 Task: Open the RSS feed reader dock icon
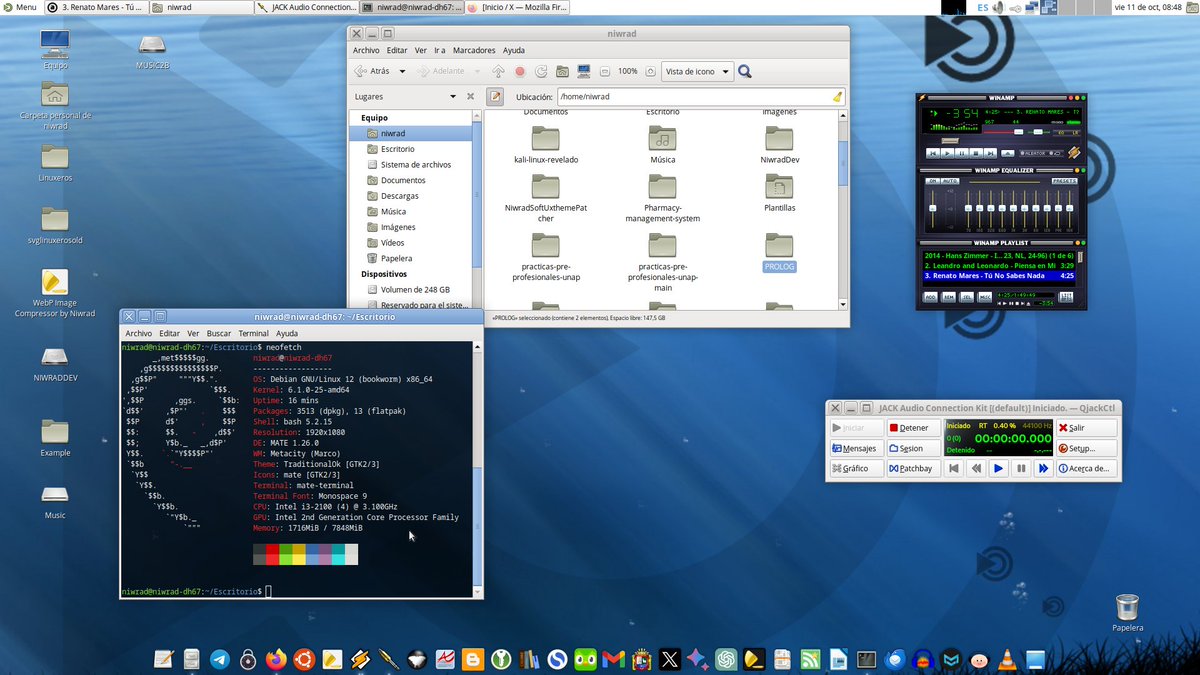click(809, 659)
